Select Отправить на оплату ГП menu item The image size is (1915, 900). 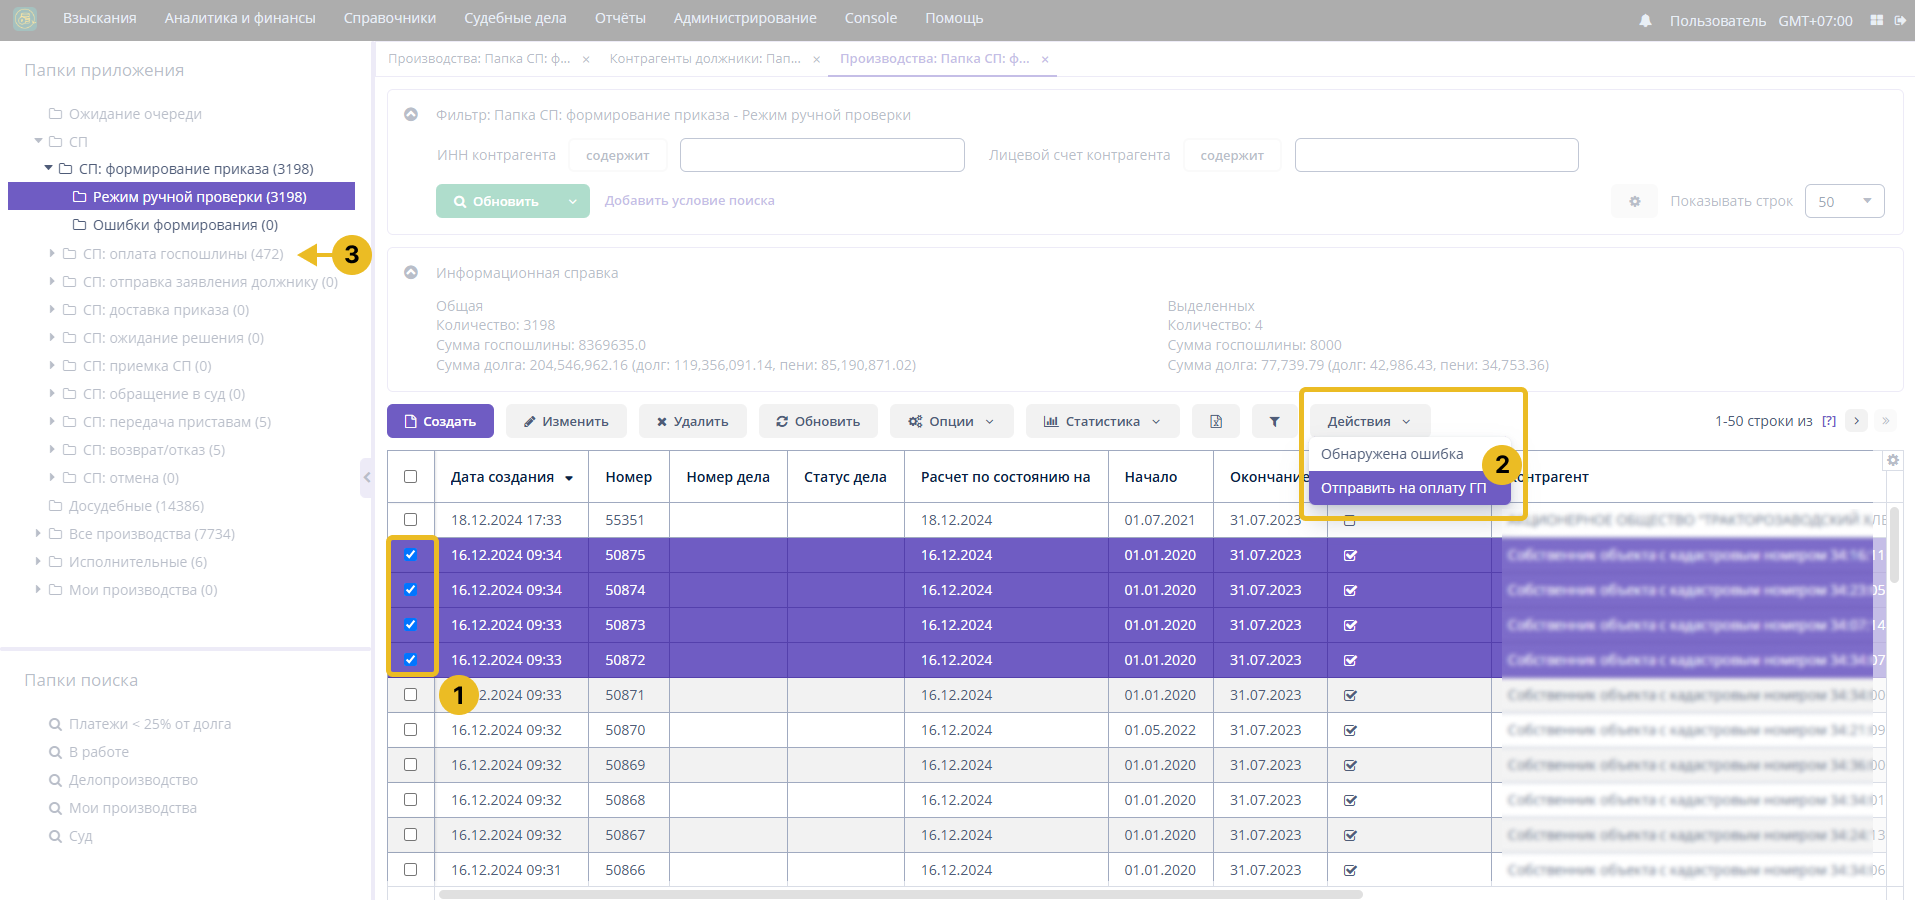pyautogui.click(x=1402, y=488)
